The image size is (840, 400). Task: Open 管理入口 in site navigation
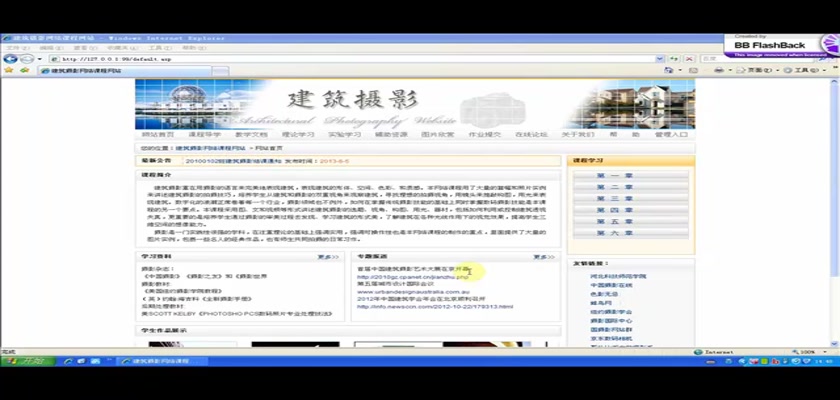[x=671, y=134]
